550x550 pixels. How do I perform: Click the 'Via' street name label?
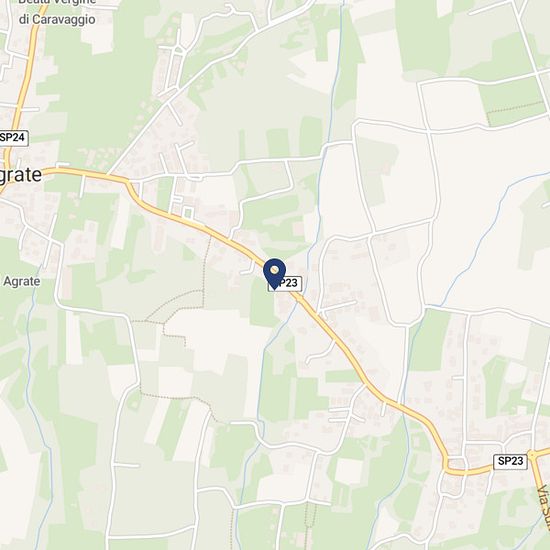(543, 494)
